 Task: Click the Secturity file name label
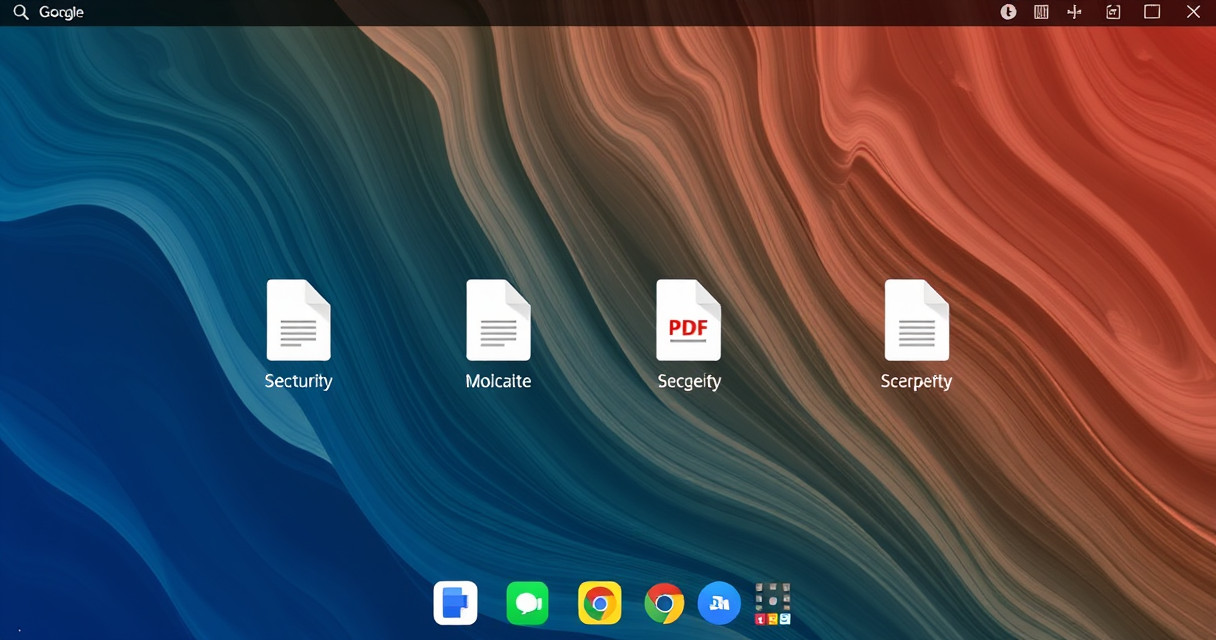298,381
